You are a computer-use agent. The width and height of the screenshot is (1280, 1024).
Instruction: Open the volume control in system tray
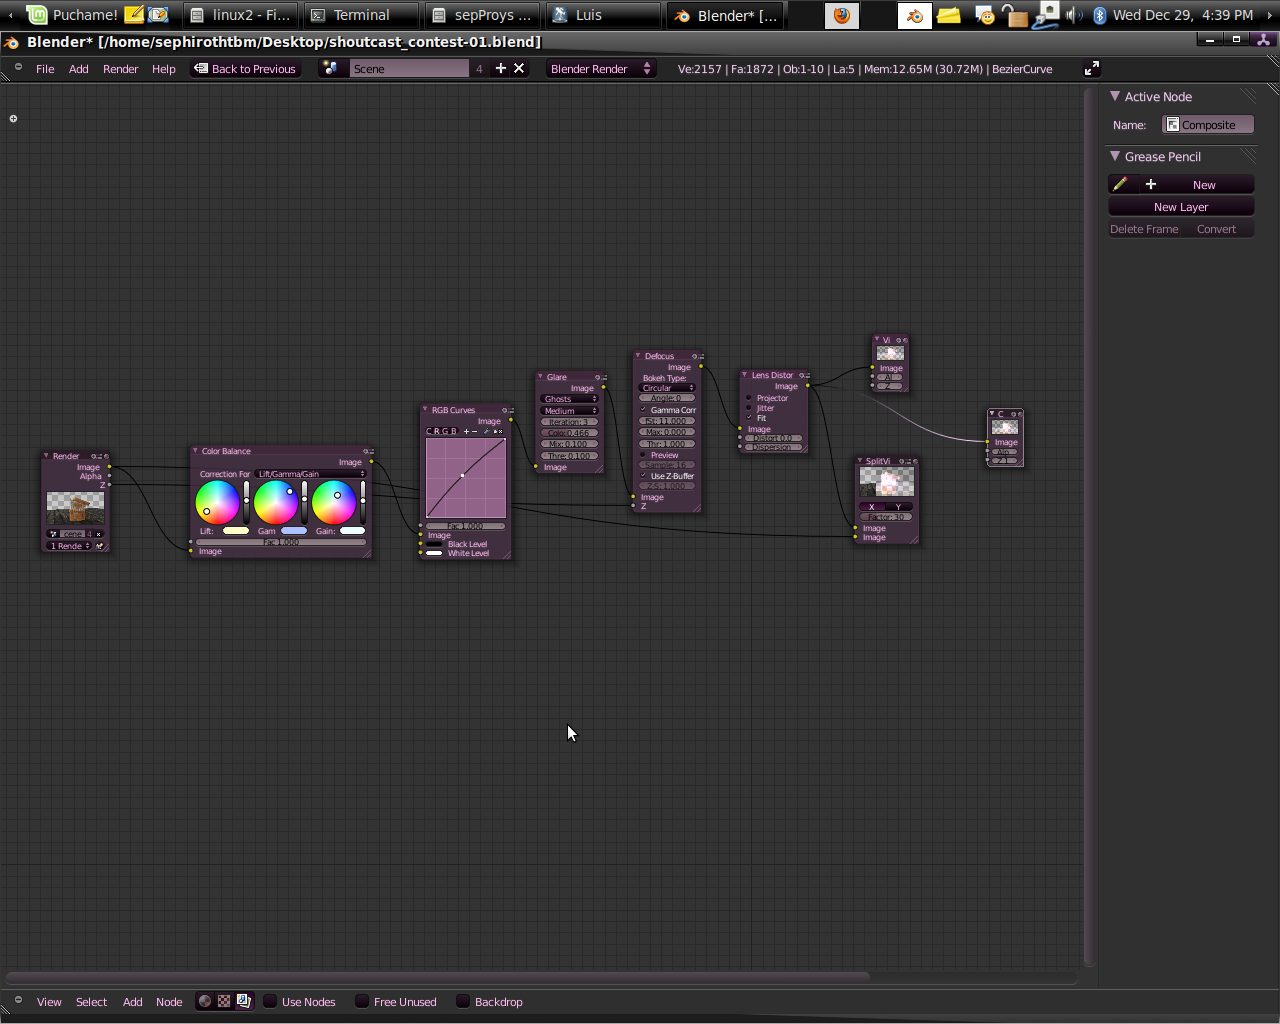[1074, 15]
